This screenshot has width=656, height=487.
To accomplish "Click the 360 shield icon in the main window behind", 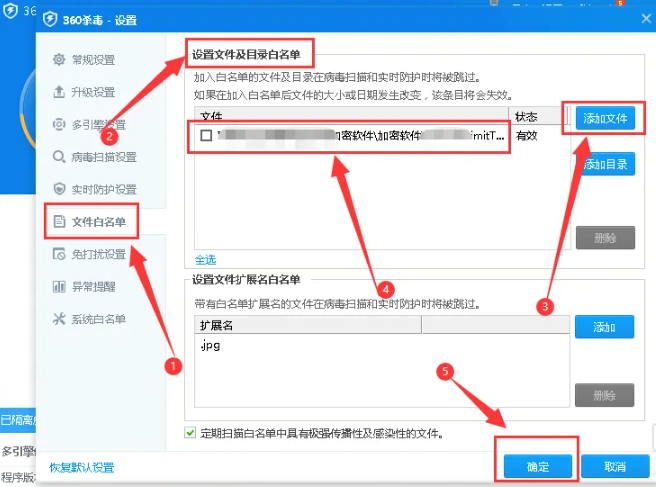I will [10, 10].
